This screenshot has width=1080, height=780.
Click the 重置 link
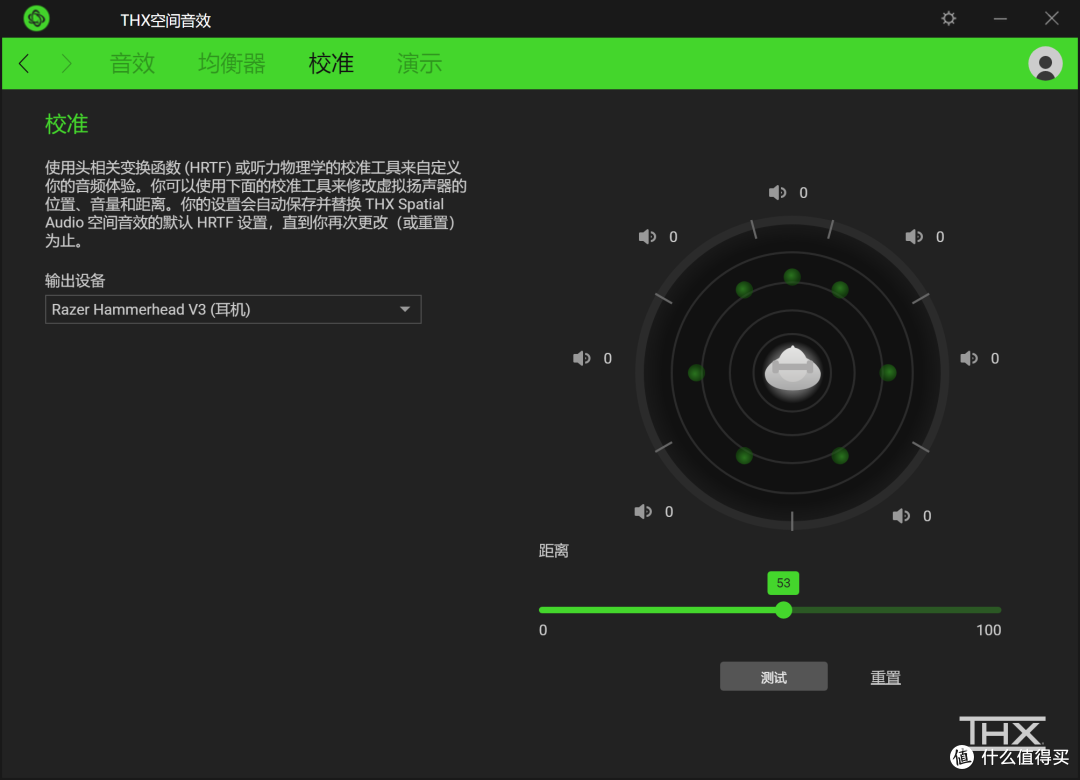(x=885, y=678)
